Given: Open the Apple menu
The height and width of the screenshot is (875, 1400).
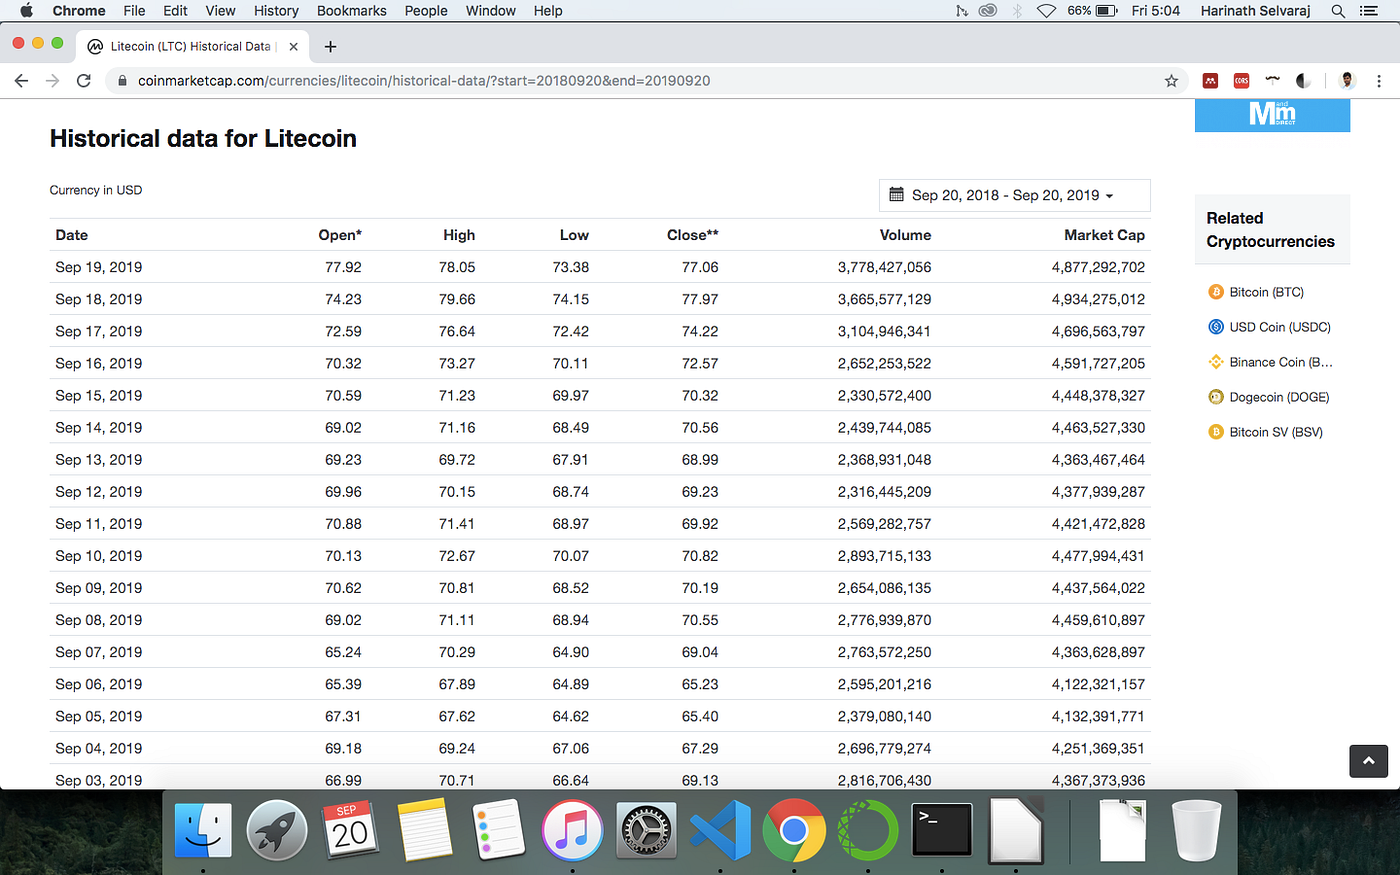Looking at the screenshot, I should 27,10.
